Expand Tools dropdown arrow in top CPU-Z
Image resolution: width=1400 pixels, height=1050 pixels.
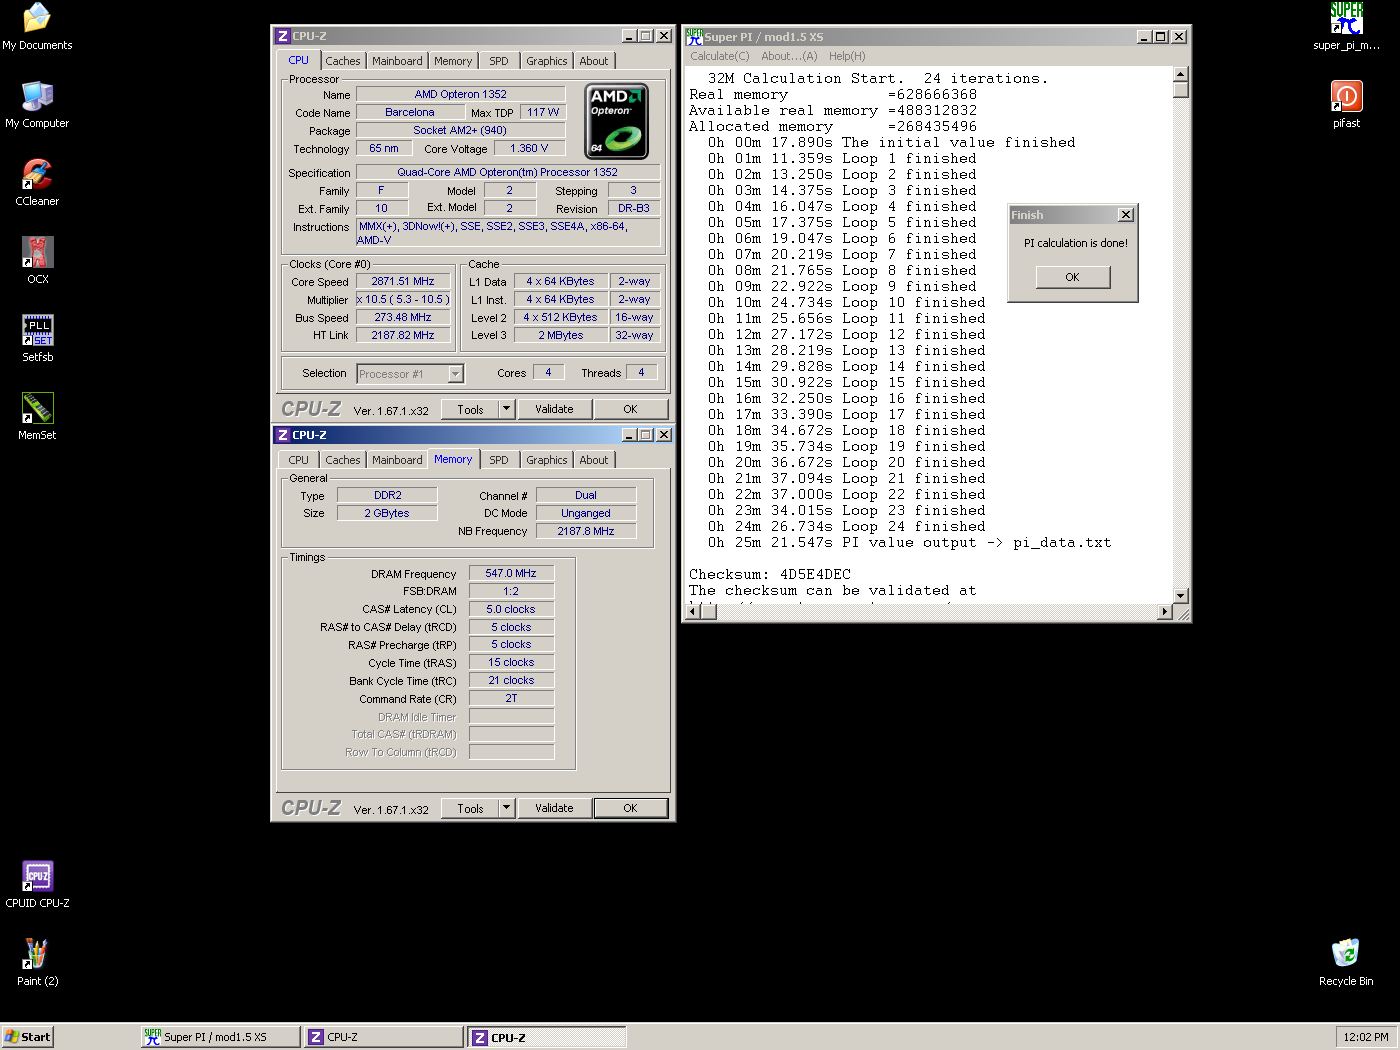(506, 409)
